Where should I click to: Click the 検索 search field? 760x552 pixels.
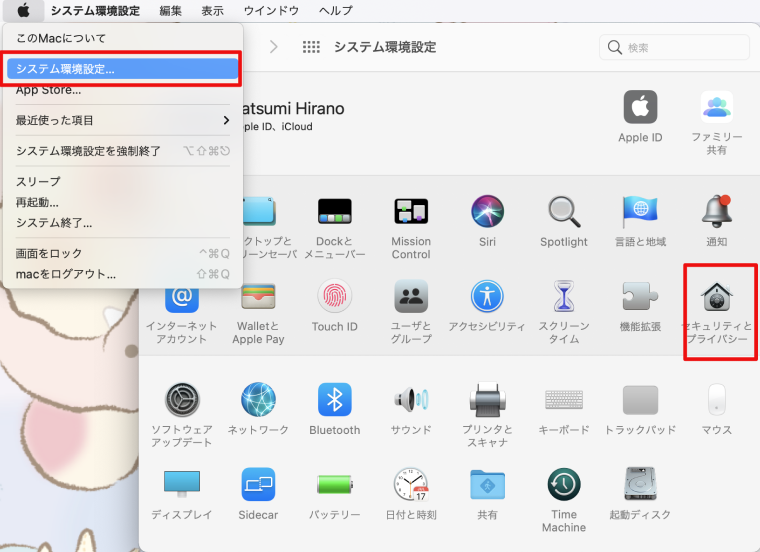674,47
